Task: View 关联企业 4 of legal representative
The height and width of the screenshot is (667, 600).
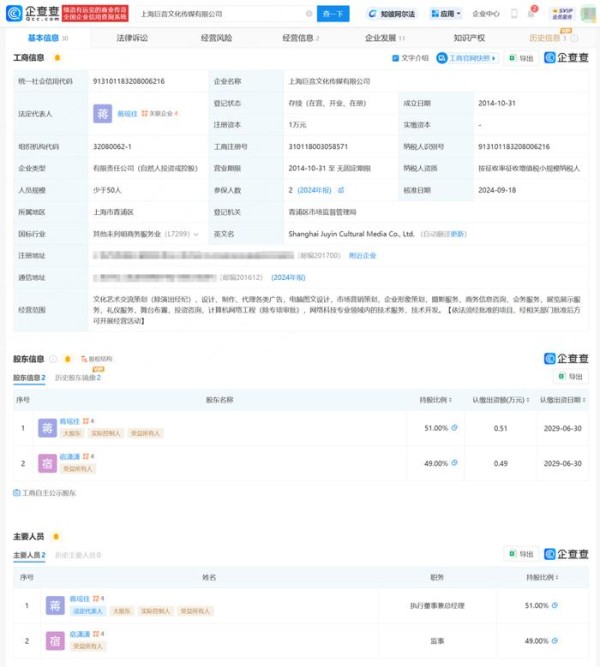Action: 160,114
